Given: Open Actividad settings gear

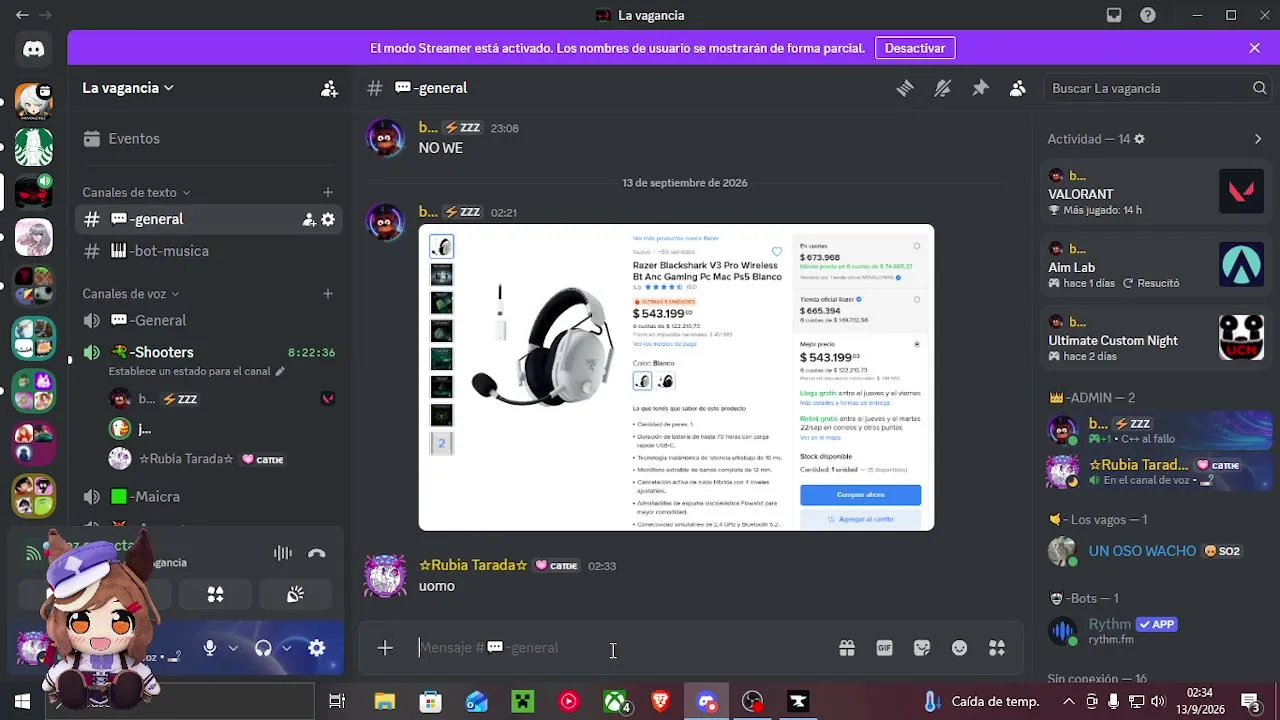Looking at the screenshot, I should tap(1139, 139).
